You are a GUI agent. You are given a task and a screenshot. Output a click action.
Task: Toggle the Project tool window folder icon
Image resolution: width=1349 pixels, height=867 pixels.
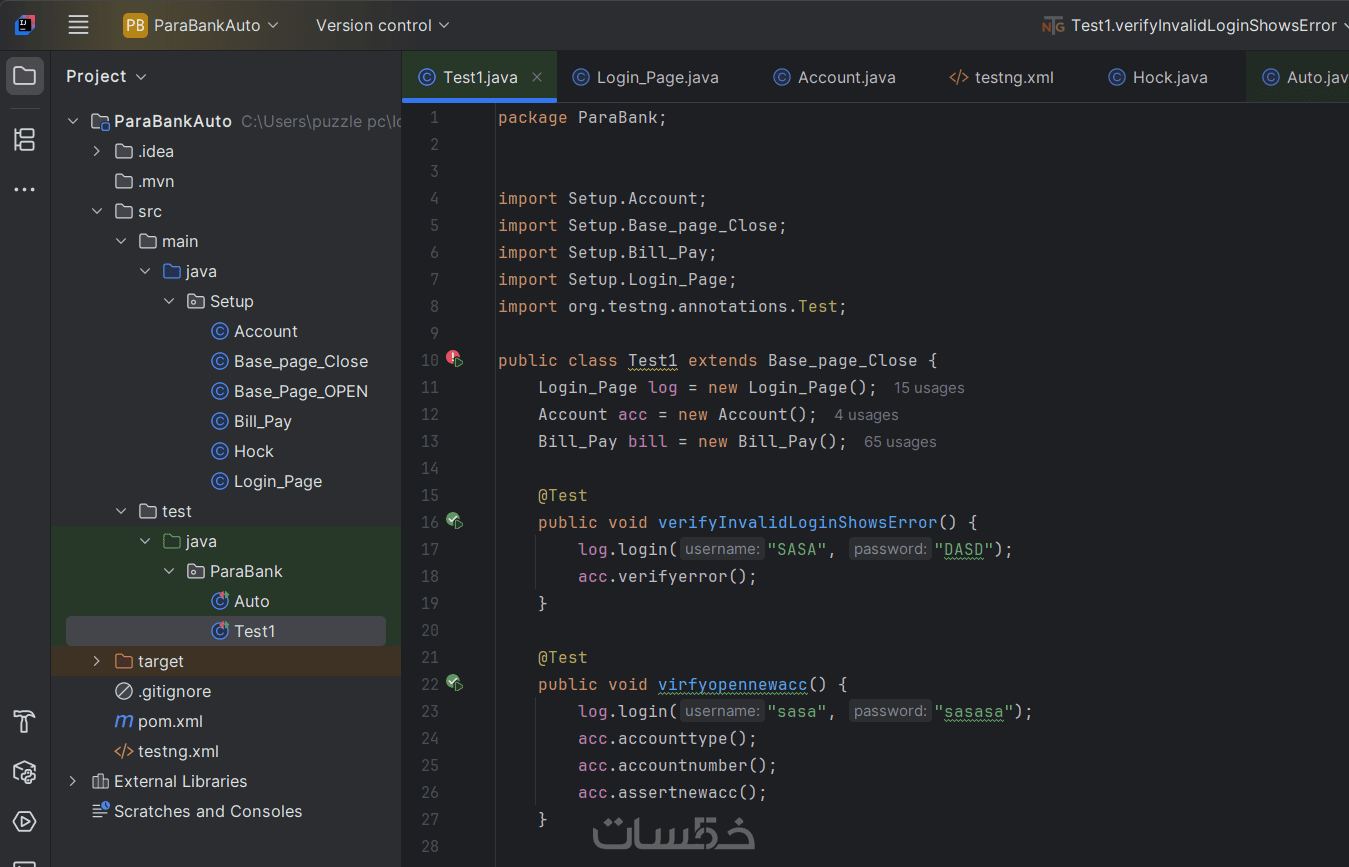coord(25,76)
